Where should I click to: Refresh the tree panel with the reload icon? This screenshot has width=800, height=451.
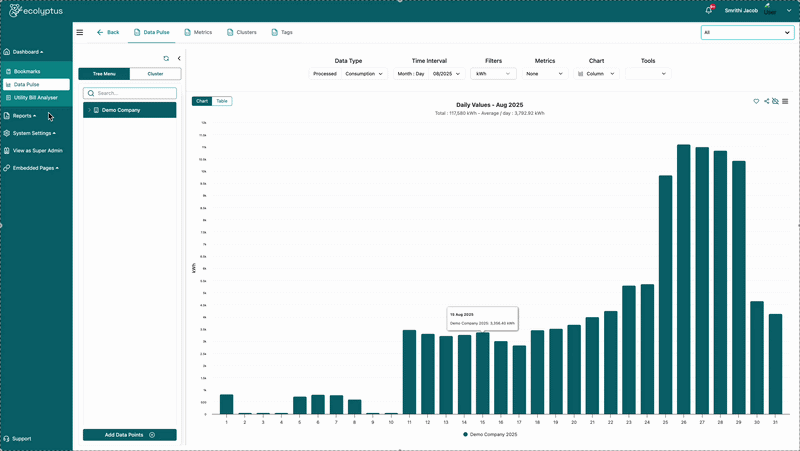166,58
